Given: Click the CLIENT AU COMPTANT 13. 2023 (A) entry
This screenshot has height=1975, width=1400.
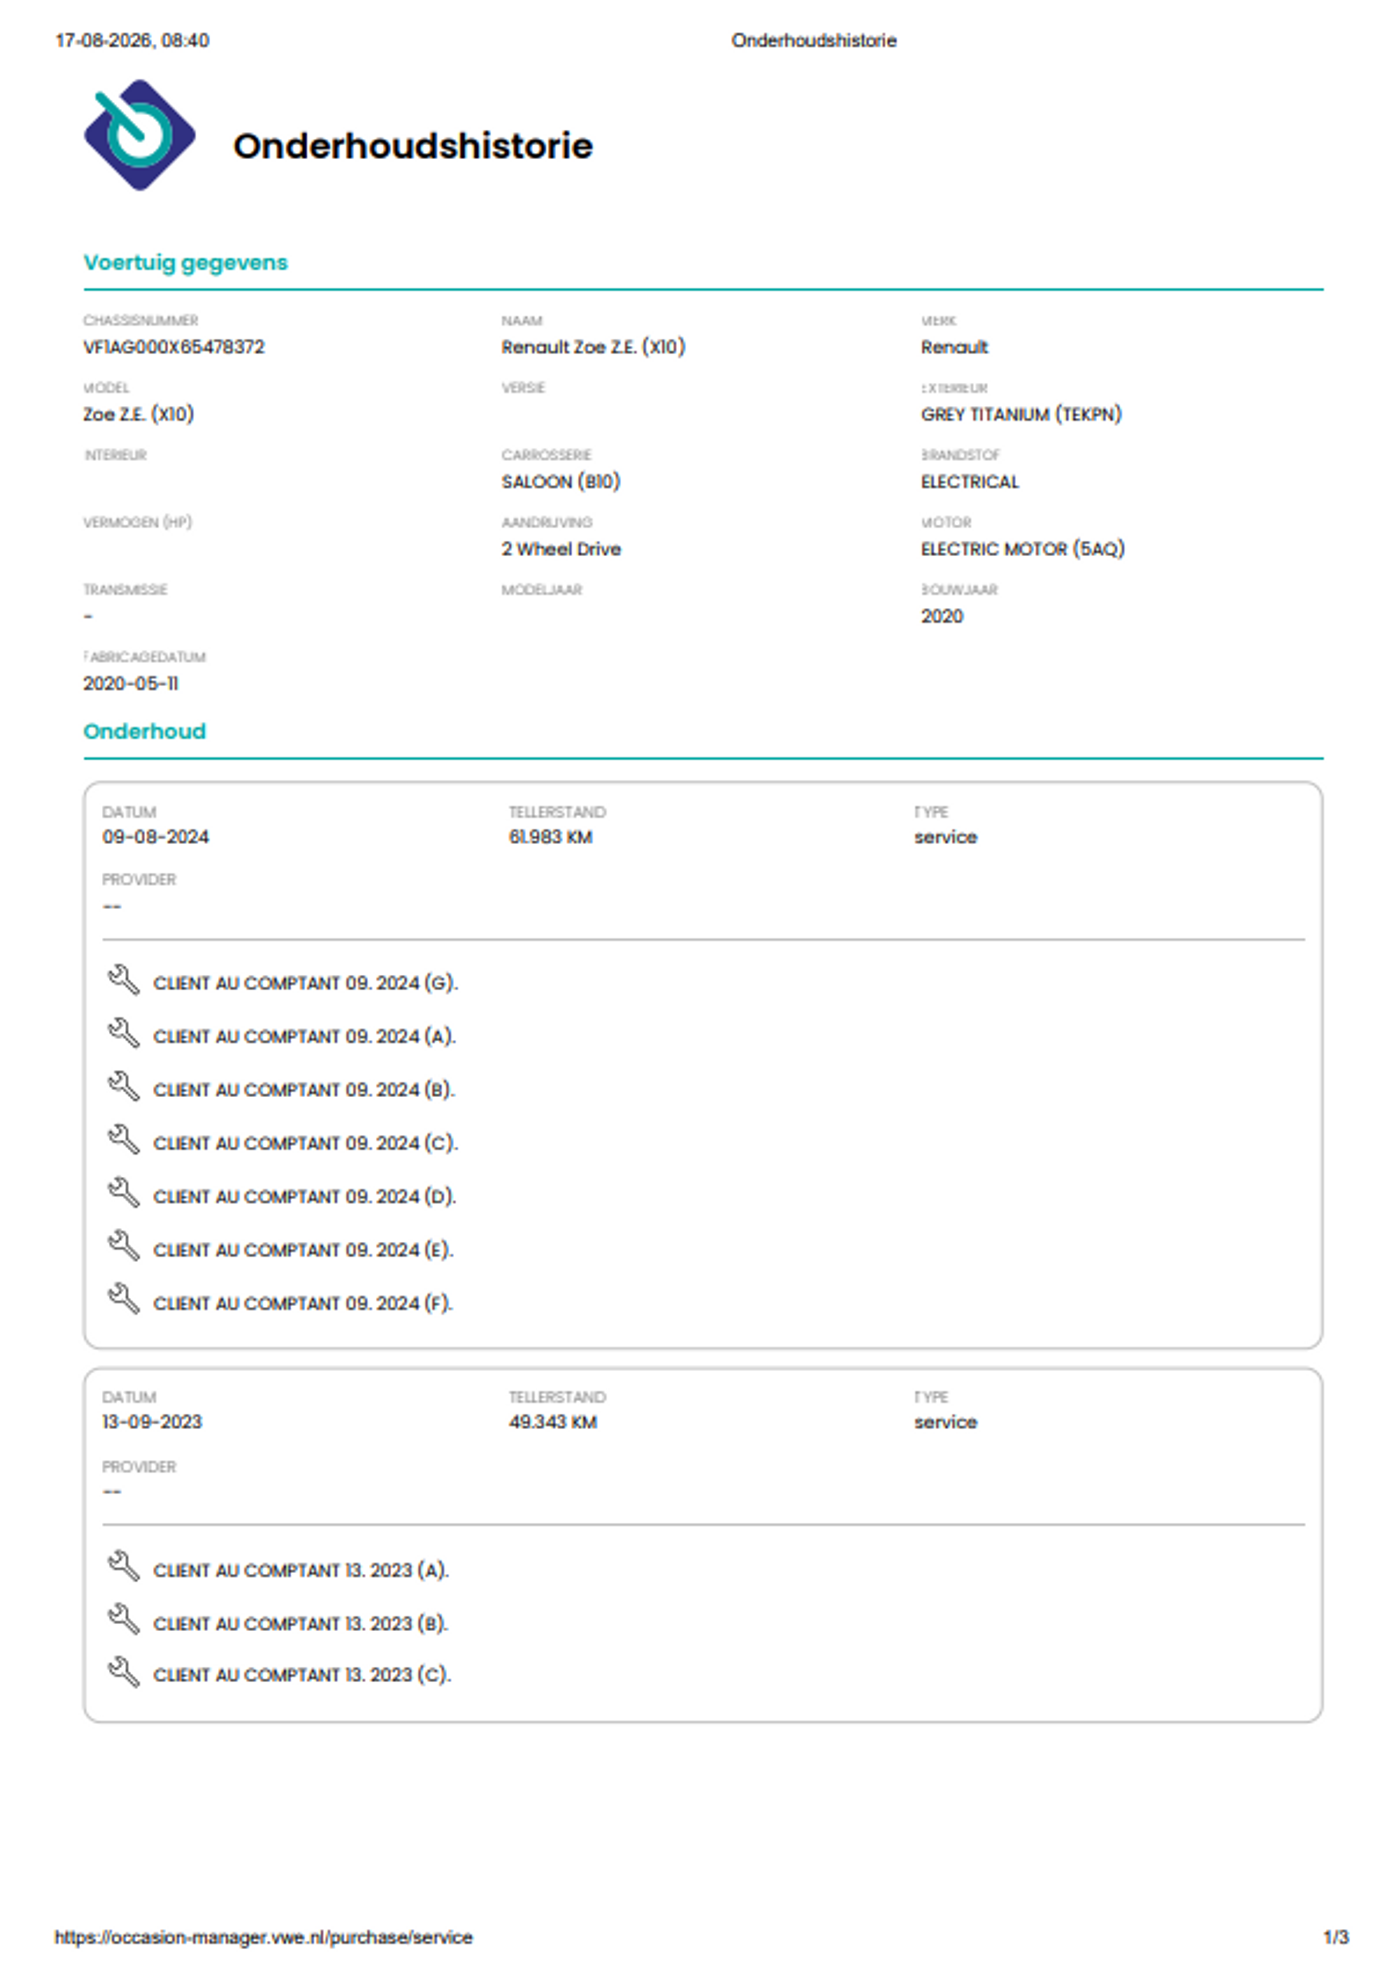Looking at the screenshot, I should [x=301, y=1570].
